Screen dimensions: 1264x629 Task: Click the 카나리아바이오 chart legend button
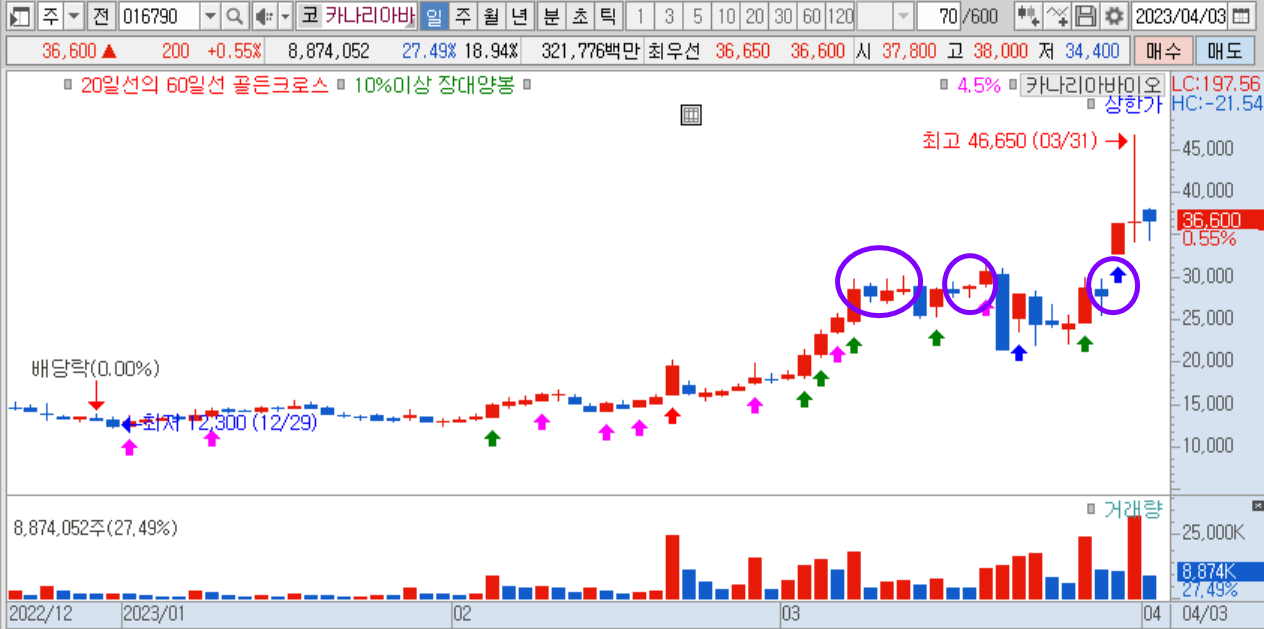click(x=1093, y=86)
